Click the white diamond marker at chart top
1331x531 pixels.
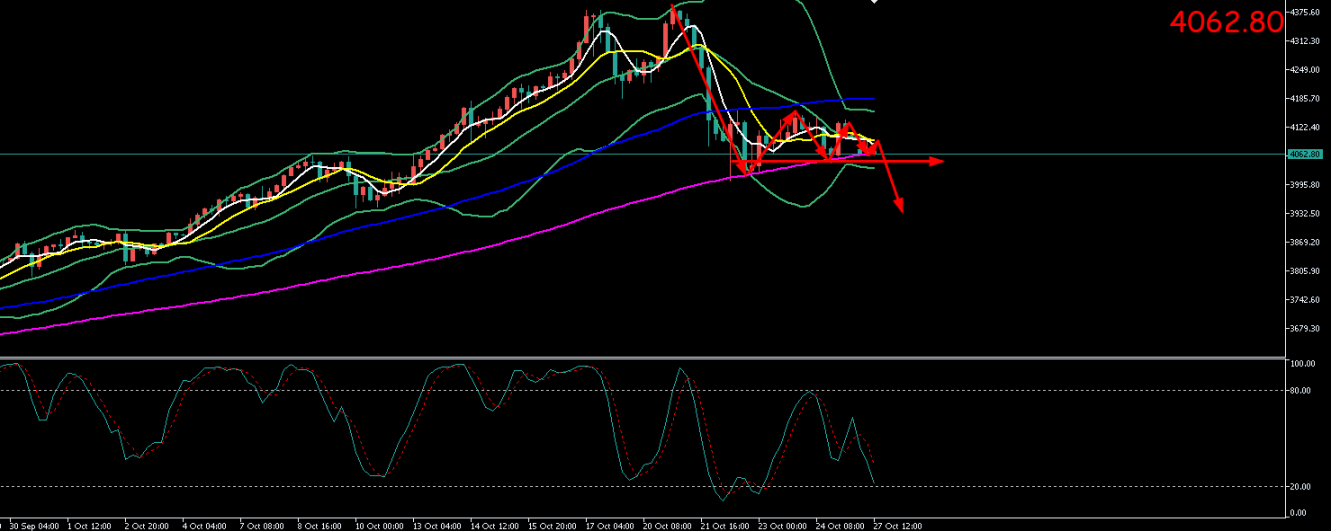pyautogui.click(x=874, y=2)
